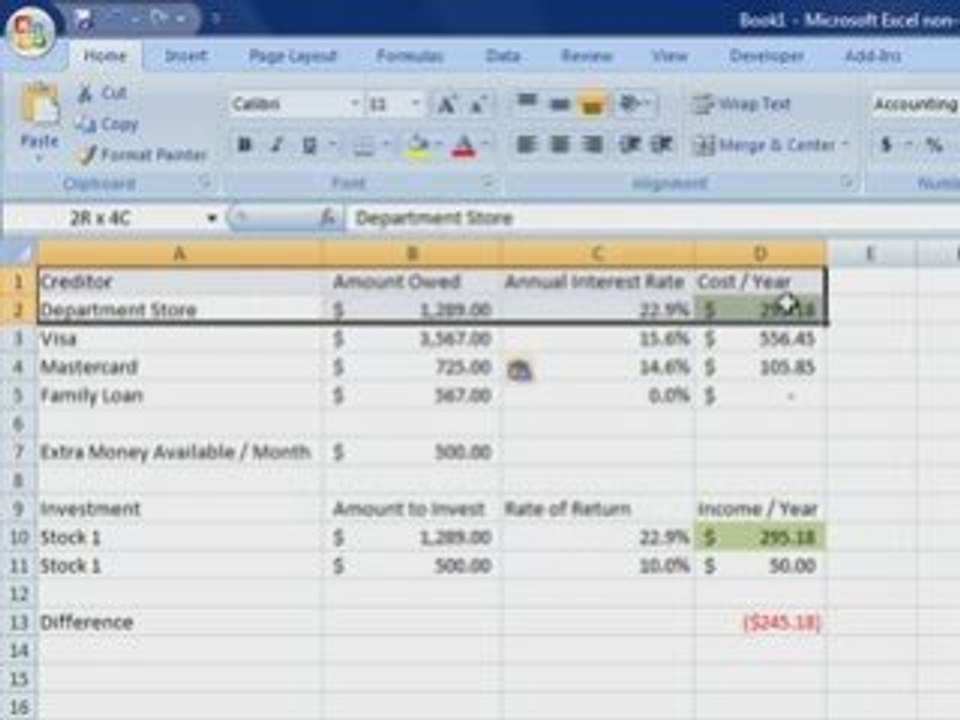The width and height of the screenshot is (960, 720).
Task: Open the Font dialog launcher
Action: [488, 182]
